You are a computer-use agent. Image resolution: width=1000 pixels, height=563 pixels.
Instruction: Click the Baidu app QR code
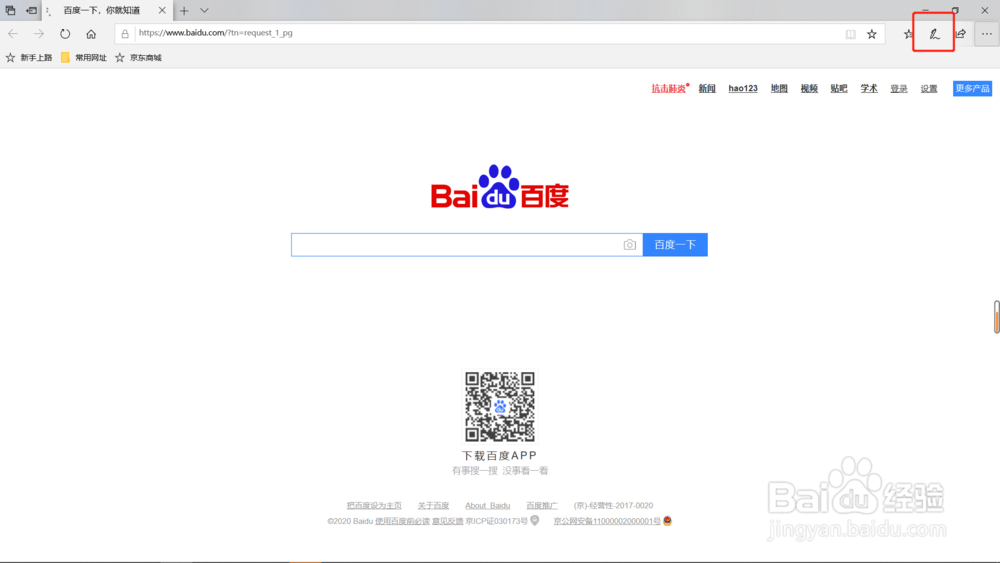[x=500, y=407]
